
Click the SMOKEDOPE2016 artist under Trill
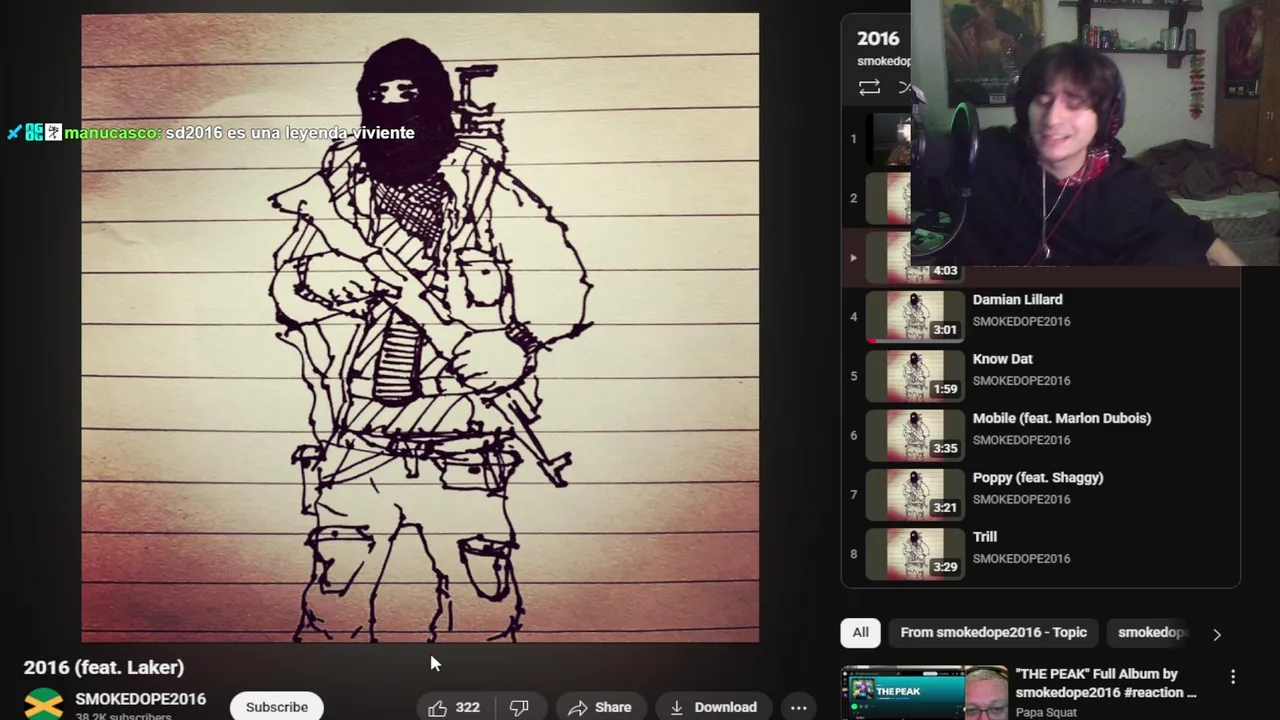[x=1021, y=558]
